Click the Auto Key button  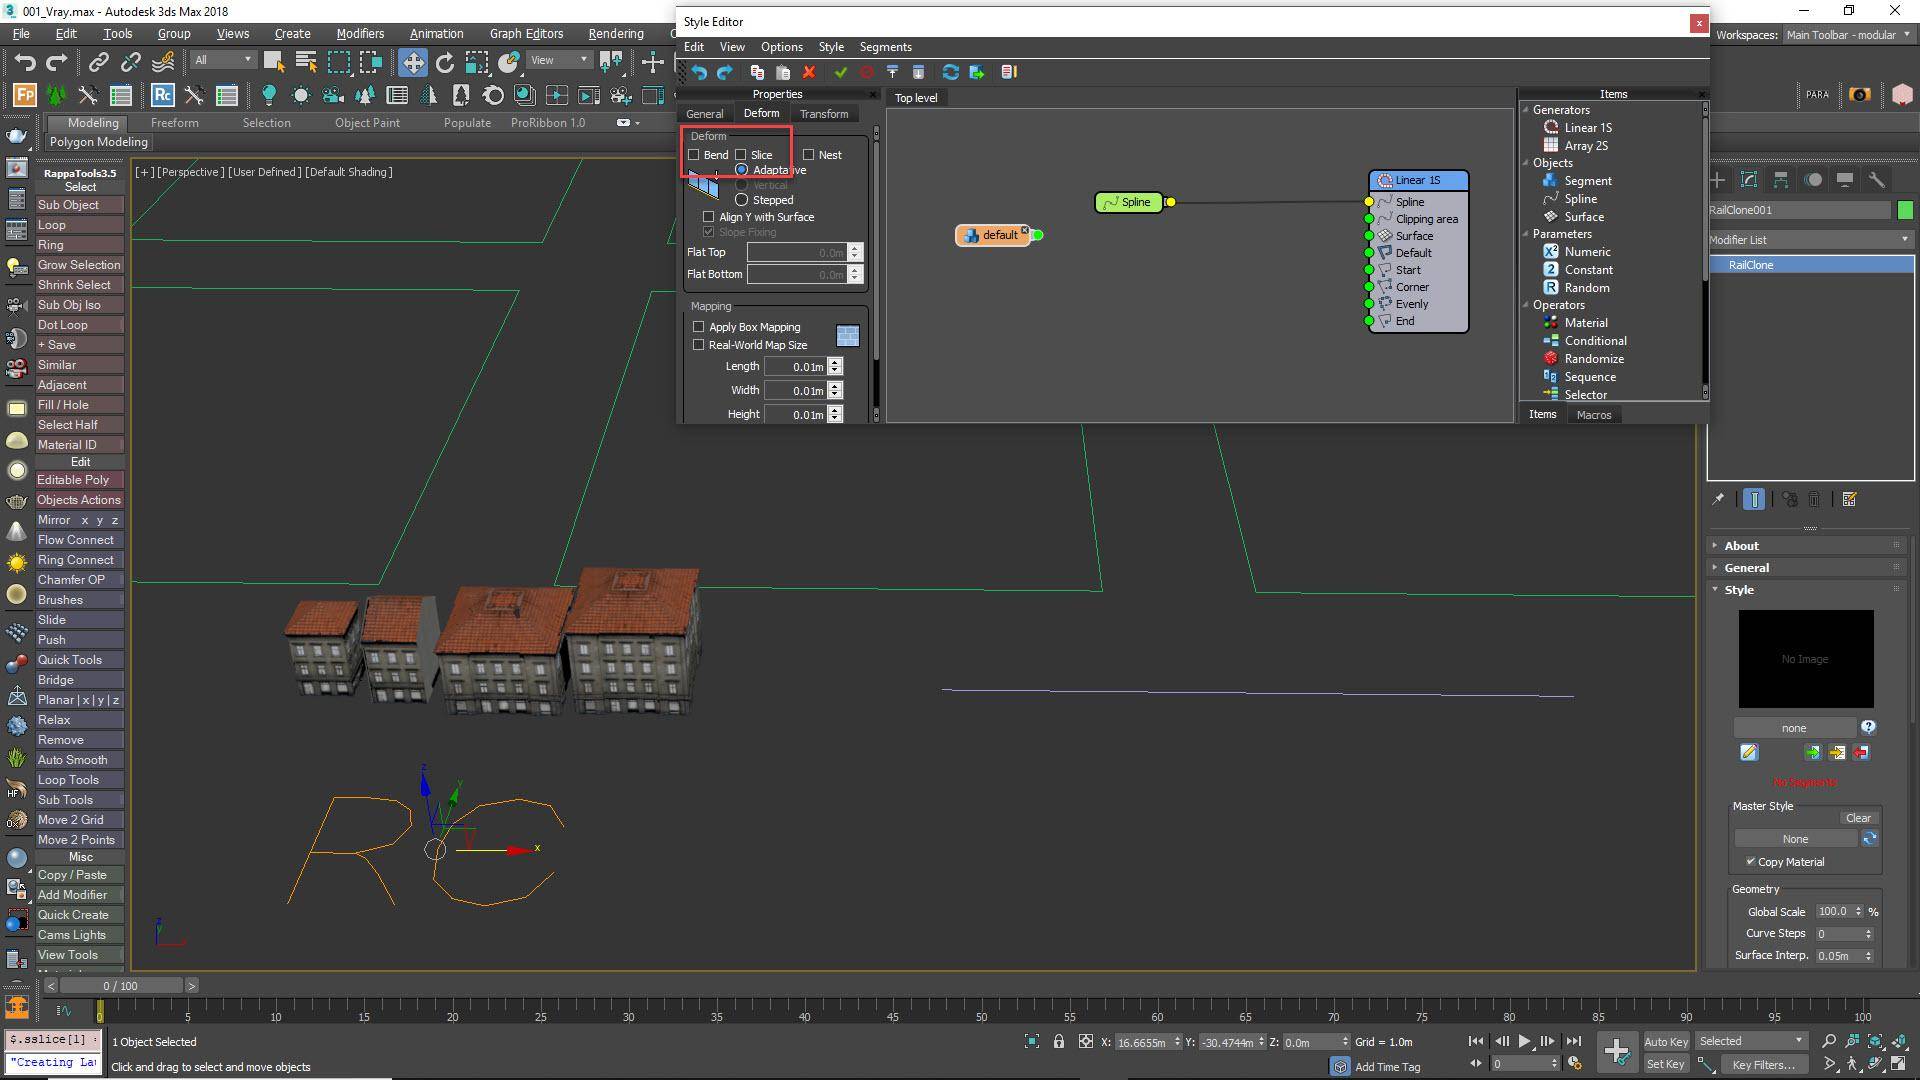(x=1665, y=1041)
